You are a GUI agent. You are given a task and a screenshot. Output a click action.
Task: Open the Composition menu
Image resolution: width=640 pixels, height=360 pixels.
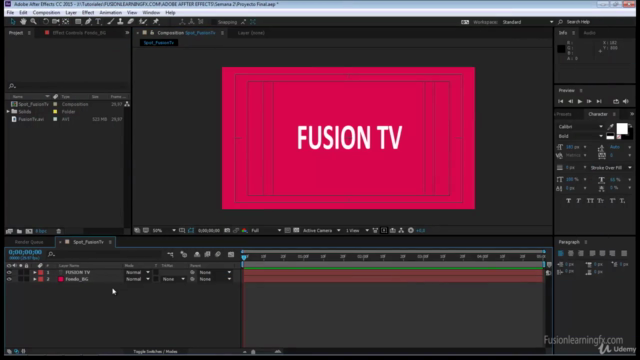coord(46,13)
